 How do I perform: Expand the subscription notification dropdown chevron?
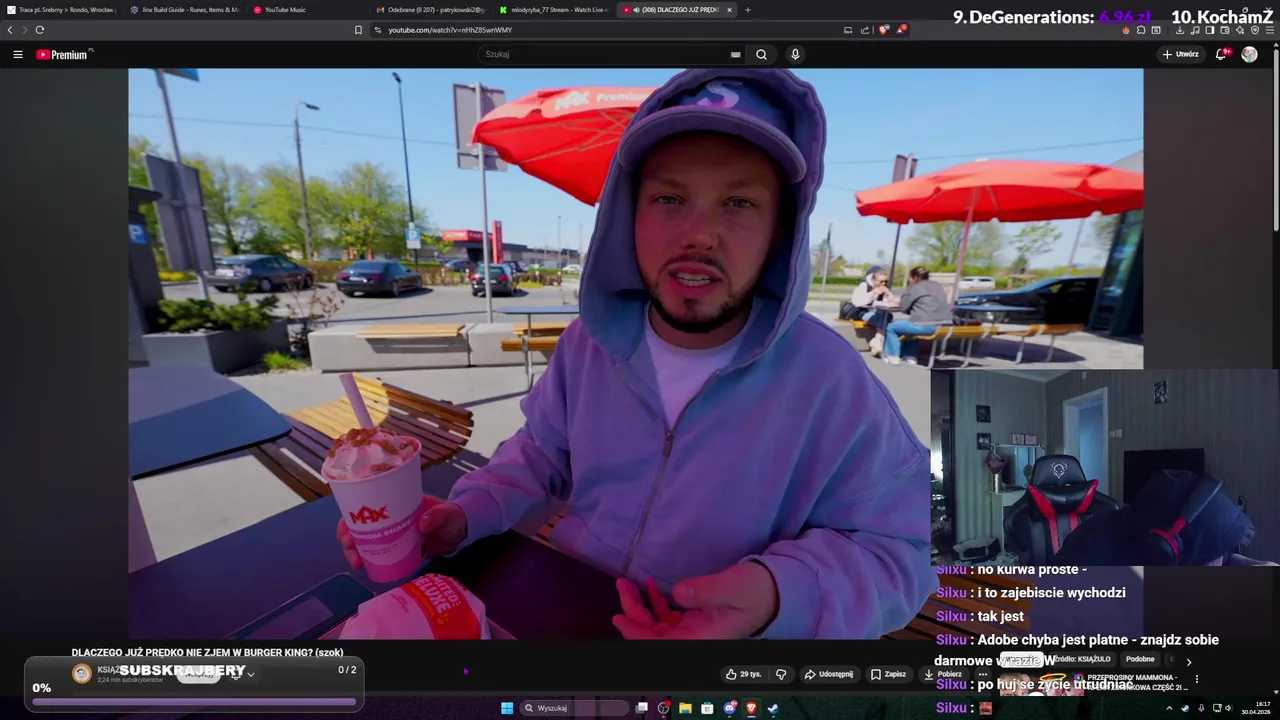[250, 675]
